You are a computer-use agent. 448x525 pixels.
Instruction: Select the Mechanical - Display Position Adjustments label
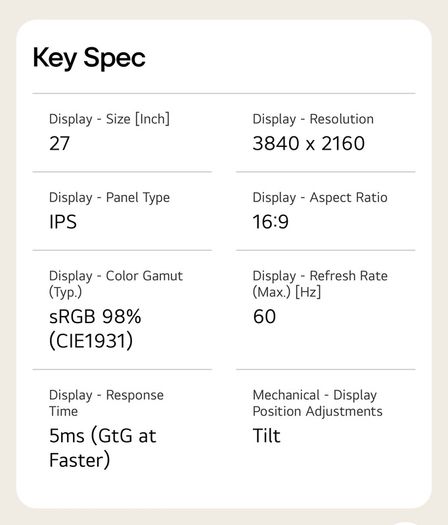(317, 403)
